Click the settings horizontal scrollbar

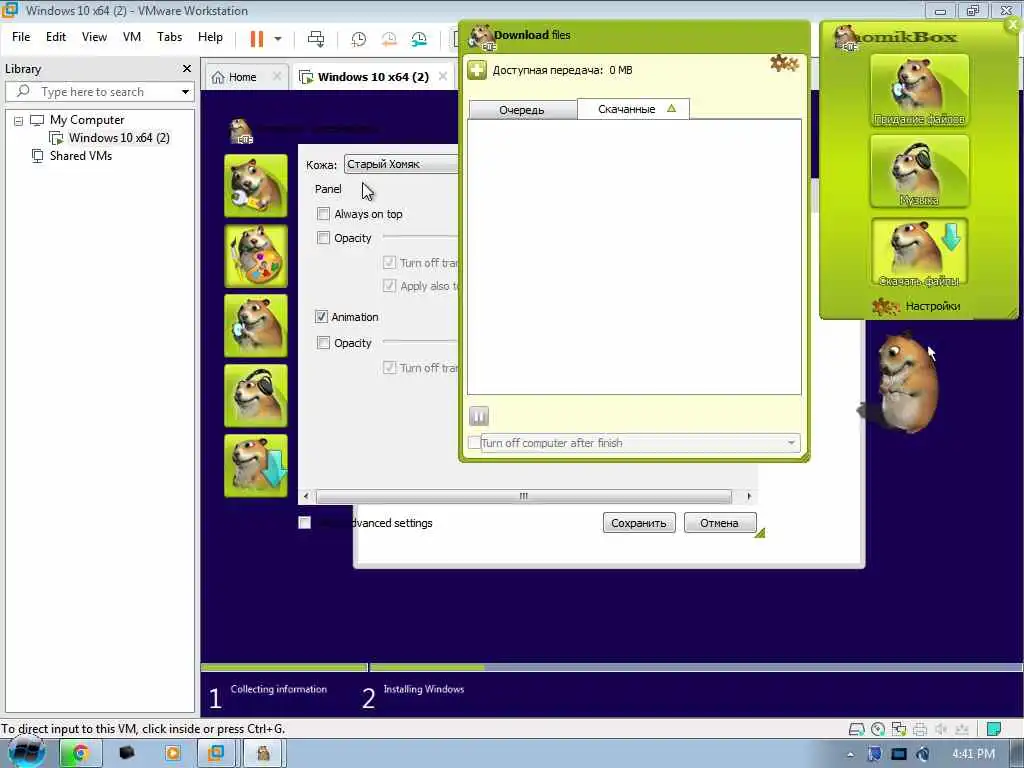click(x=524, y=496)
